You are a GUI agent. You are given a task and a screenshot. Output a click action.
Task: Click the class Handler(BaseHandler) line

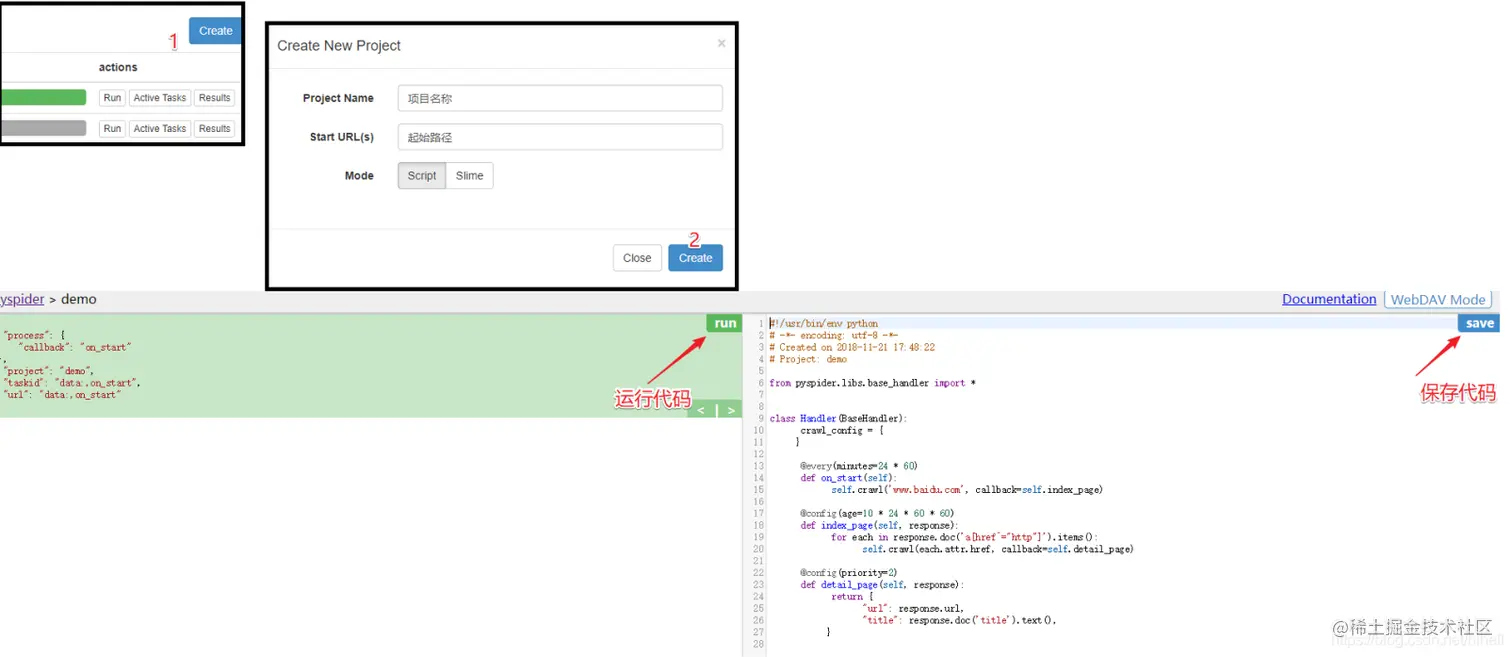(838, 419)
